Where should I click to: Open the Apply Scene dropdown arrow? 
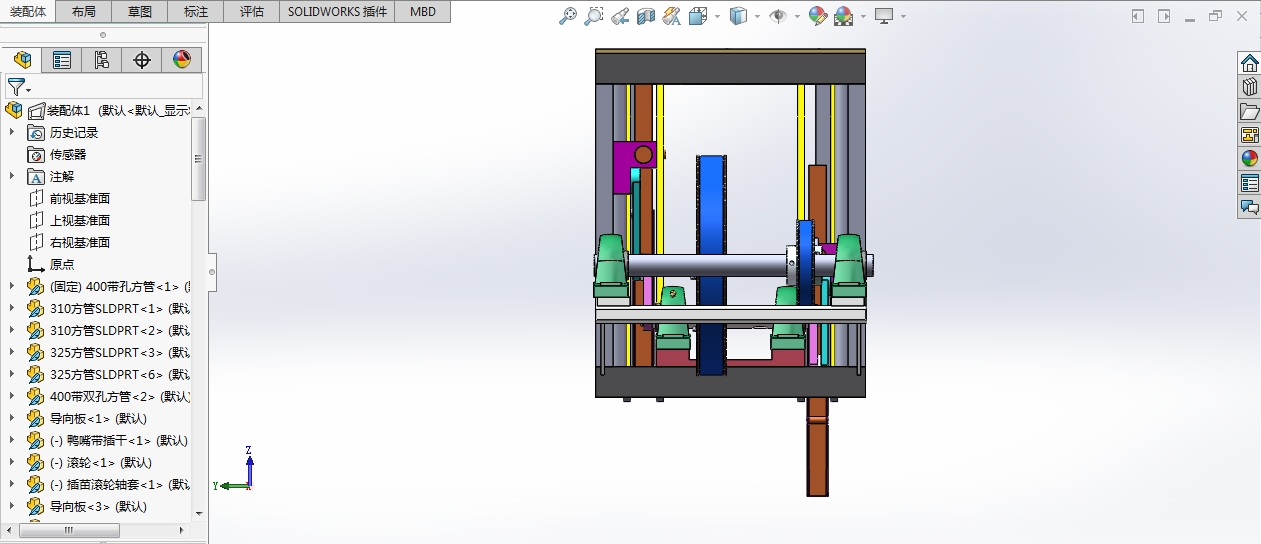pyautogui.click(x=863, y=17)
